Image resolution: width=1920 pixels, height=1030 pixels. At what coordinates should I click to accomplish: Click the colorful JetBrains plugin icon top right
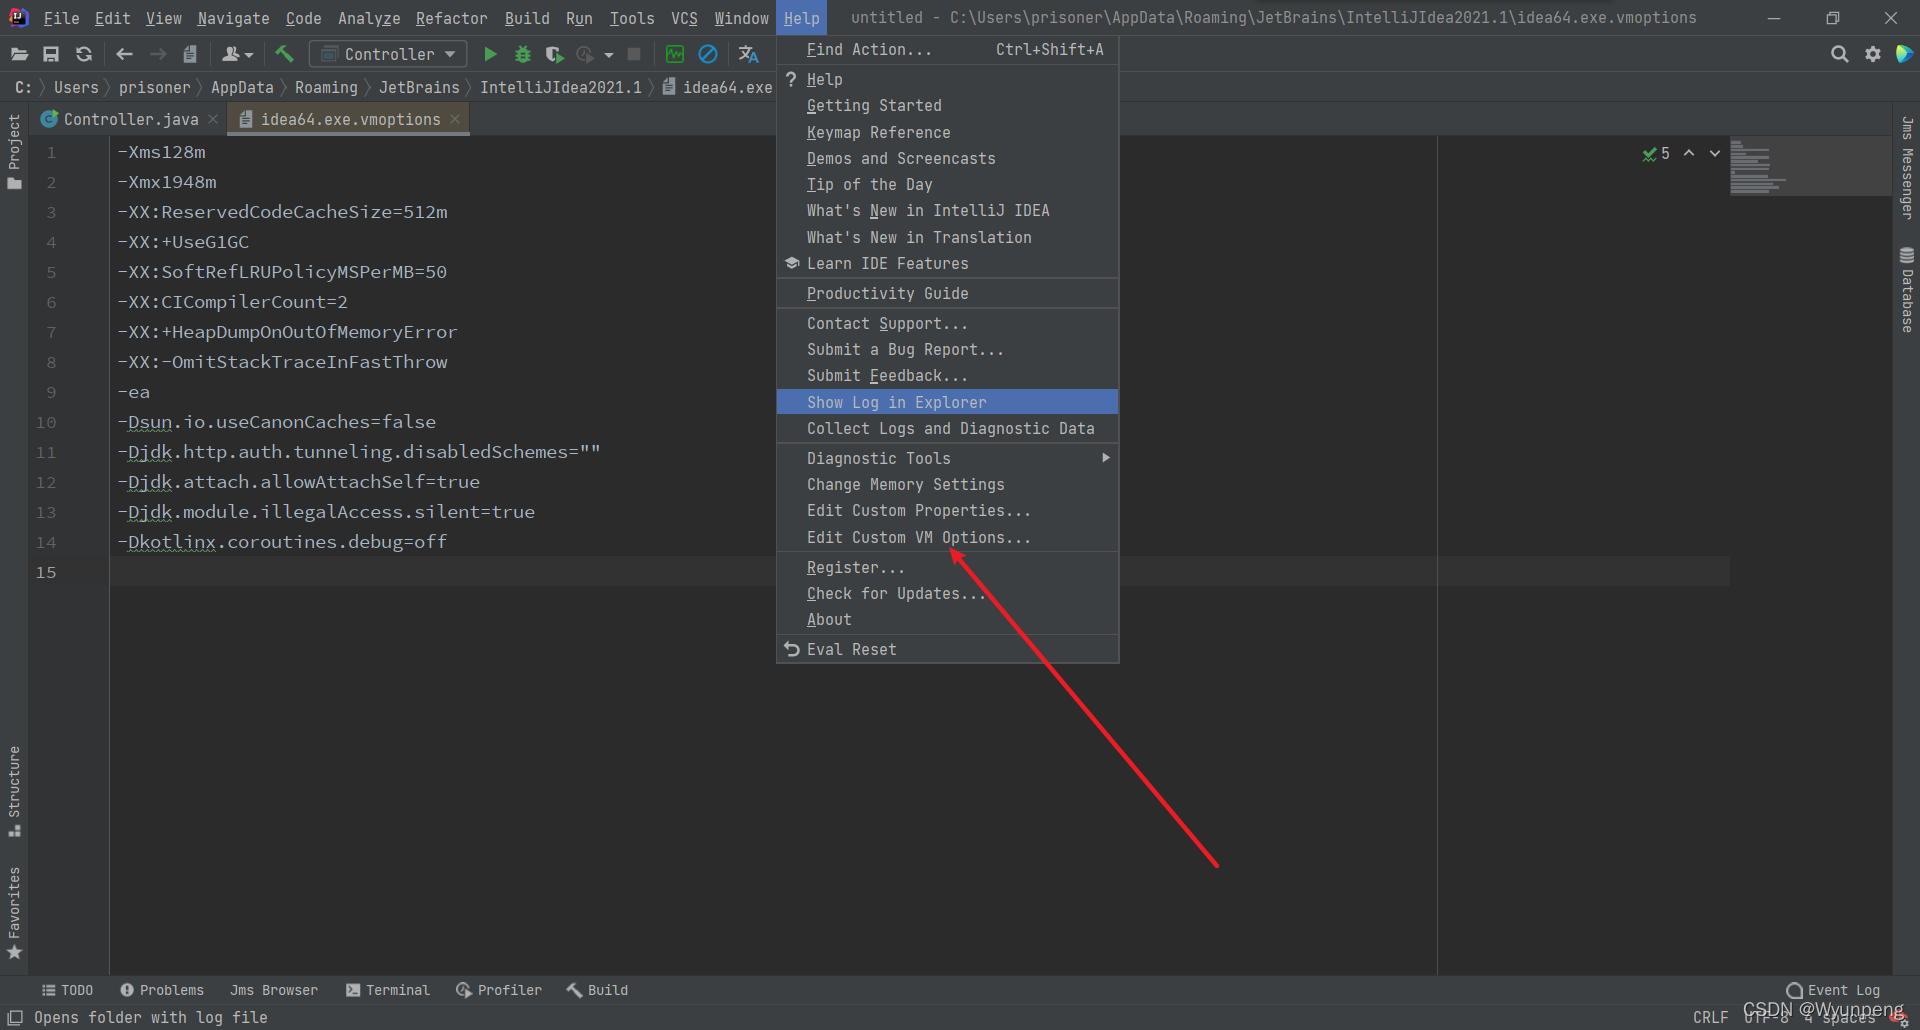click(1905, 54)
